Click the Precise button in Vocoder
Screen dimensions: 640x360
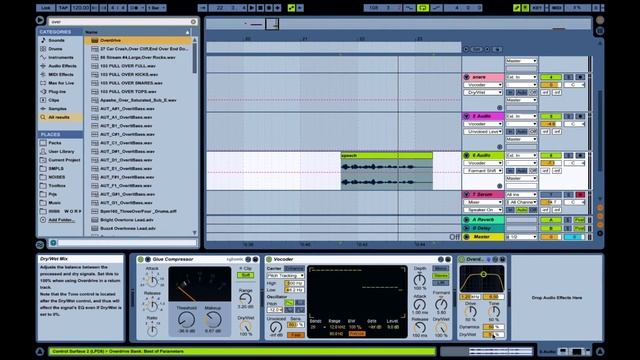(357, 334)
